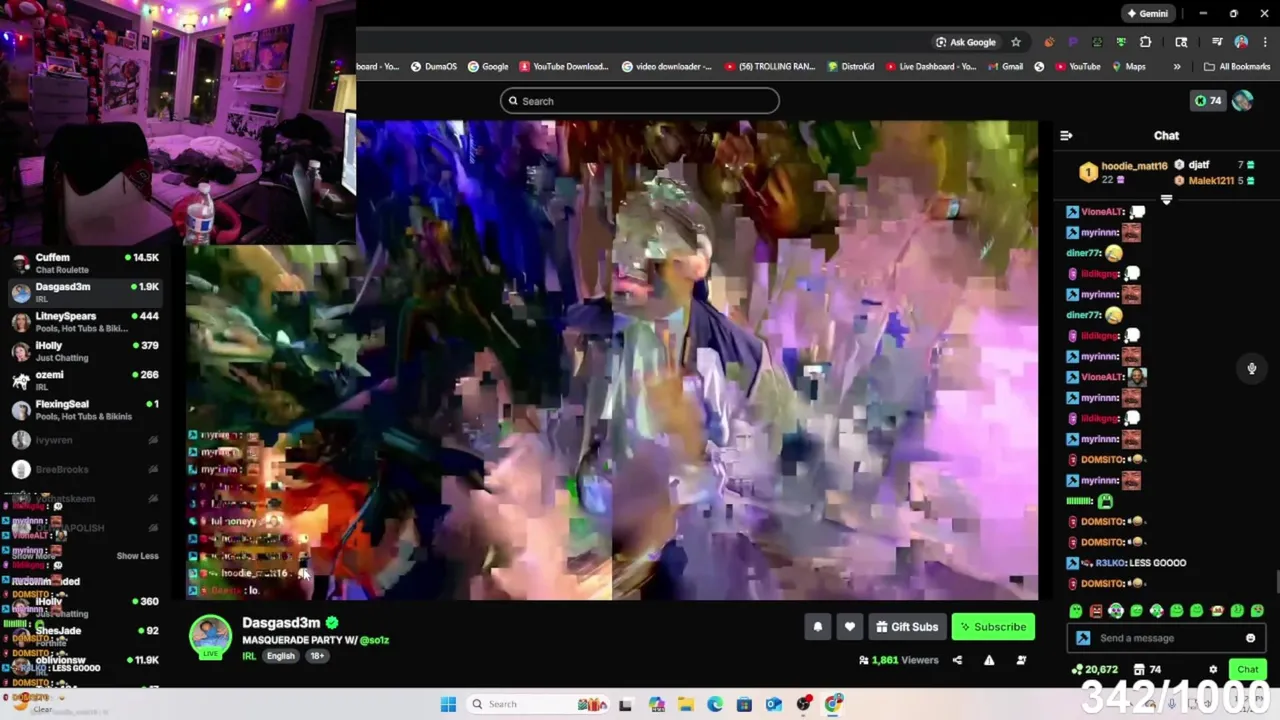Click the chat identity hammer icon
1280x720 pixels.
click(x=1083, y=638)
